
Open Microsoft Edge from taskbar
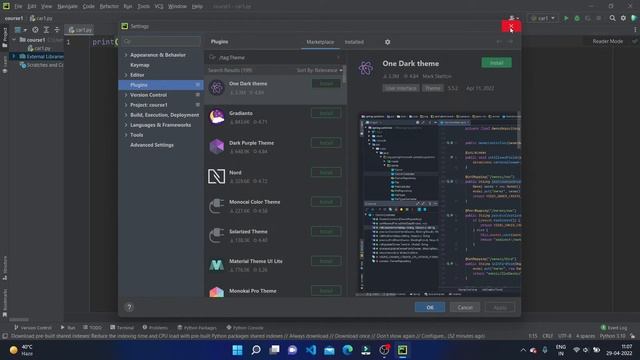pos(347,350)
